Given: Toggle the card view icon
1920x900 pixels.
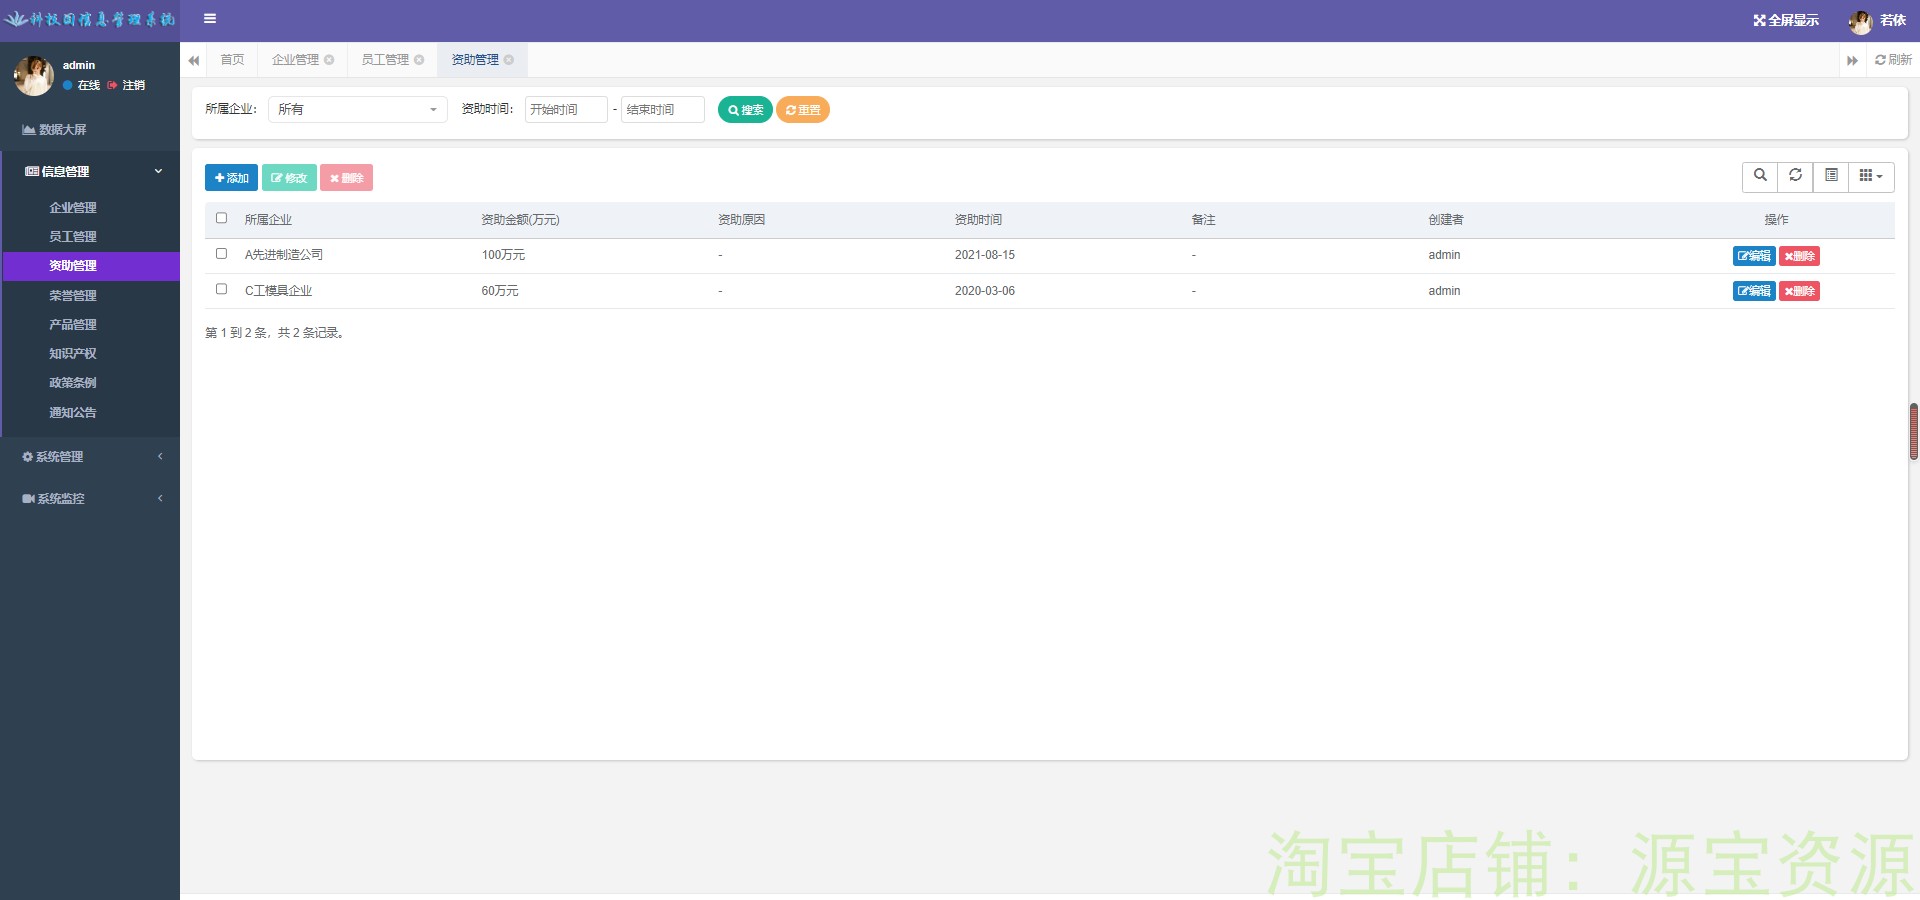Looking at the screenshot, I should point(1831,176).
